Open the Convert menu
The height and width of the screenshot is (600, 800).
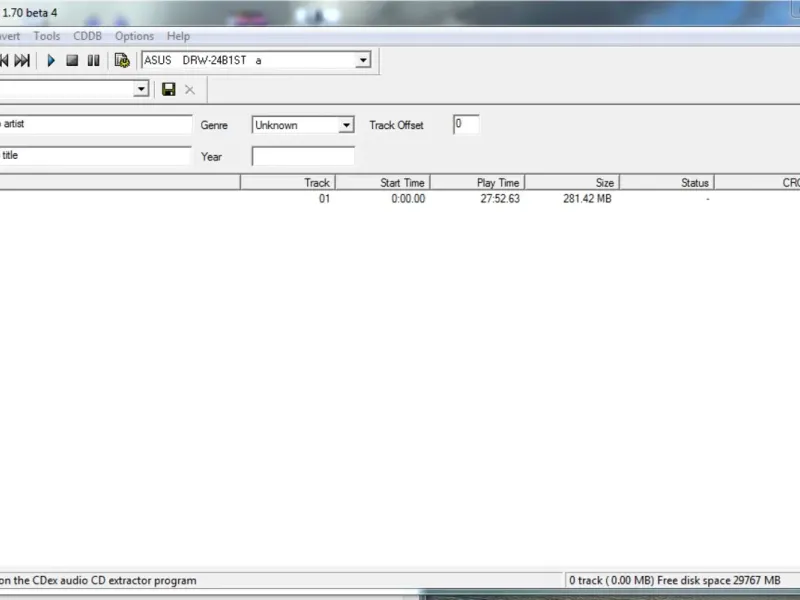click(10, 36)
